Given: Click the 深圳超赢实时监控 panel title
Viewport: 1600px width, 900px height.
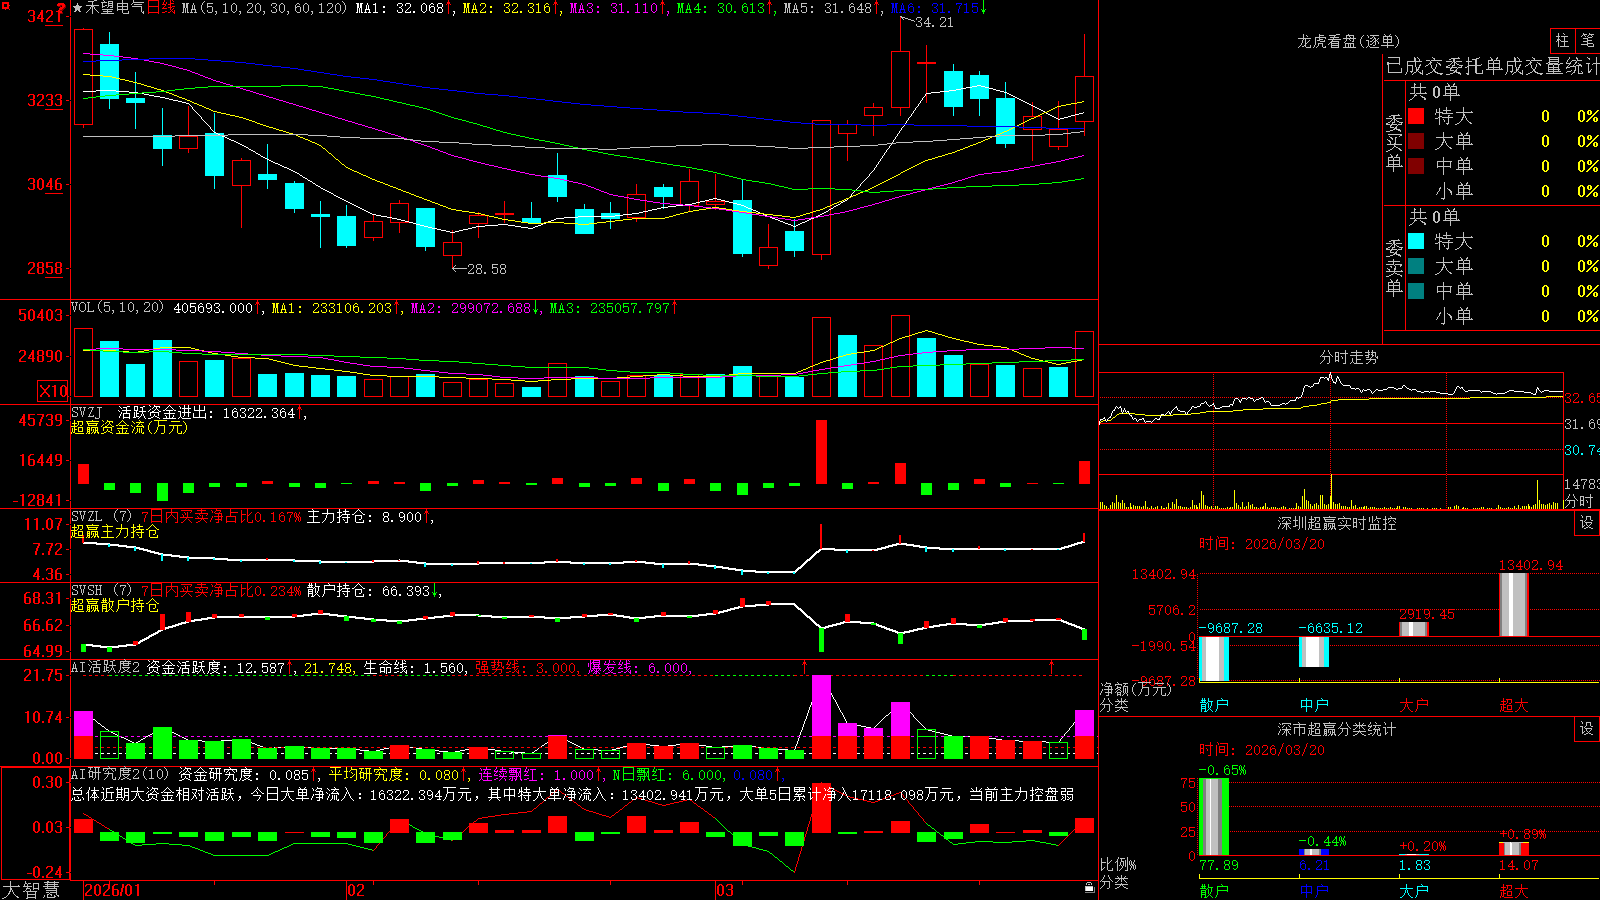Looking at the screenshot, I should (1337, 523).
